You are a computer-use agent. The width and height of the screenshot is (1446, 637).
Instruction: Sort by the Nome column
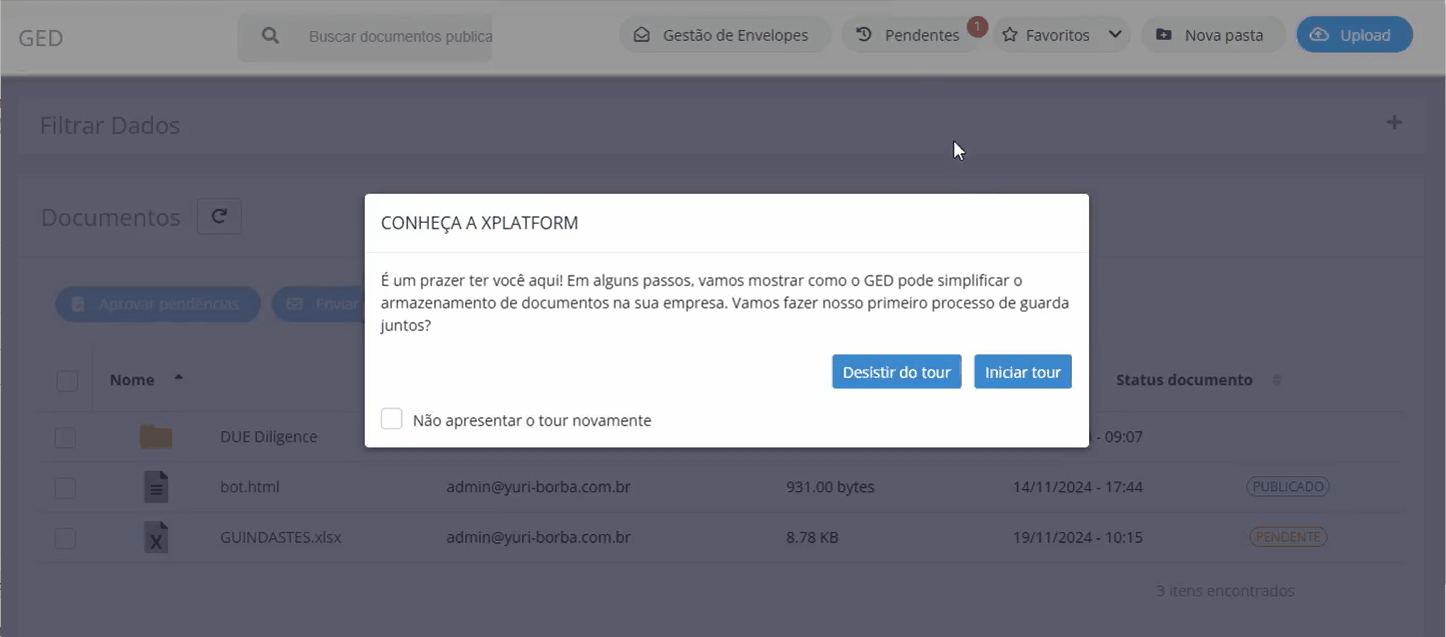point(147,380)
